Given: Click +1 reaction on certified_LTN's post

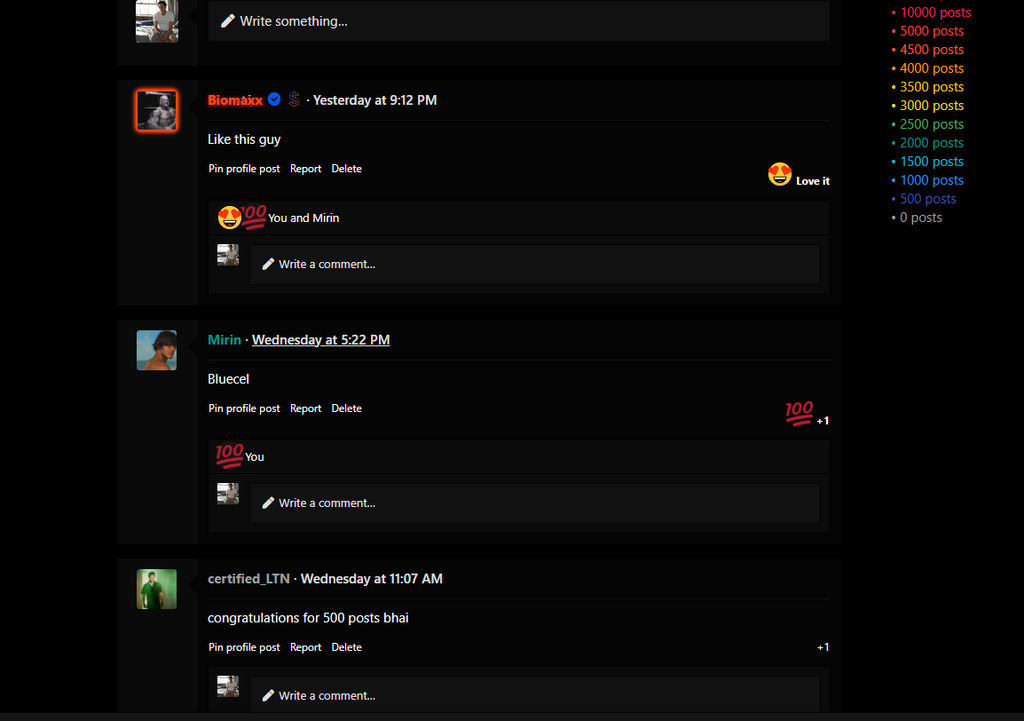Looking at the screenshot, I should click(823, 647).
